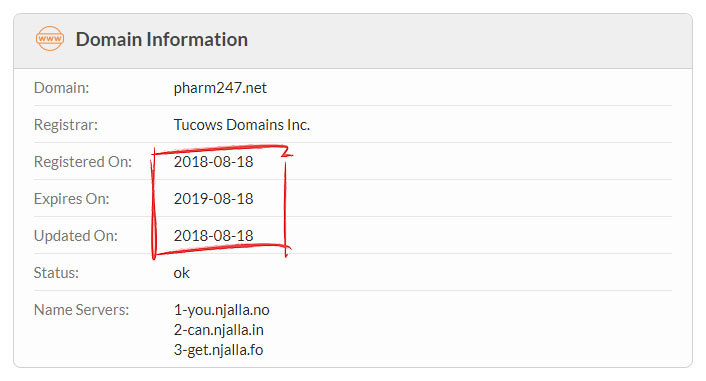Click name server 2-can.njalla.in

218,330
